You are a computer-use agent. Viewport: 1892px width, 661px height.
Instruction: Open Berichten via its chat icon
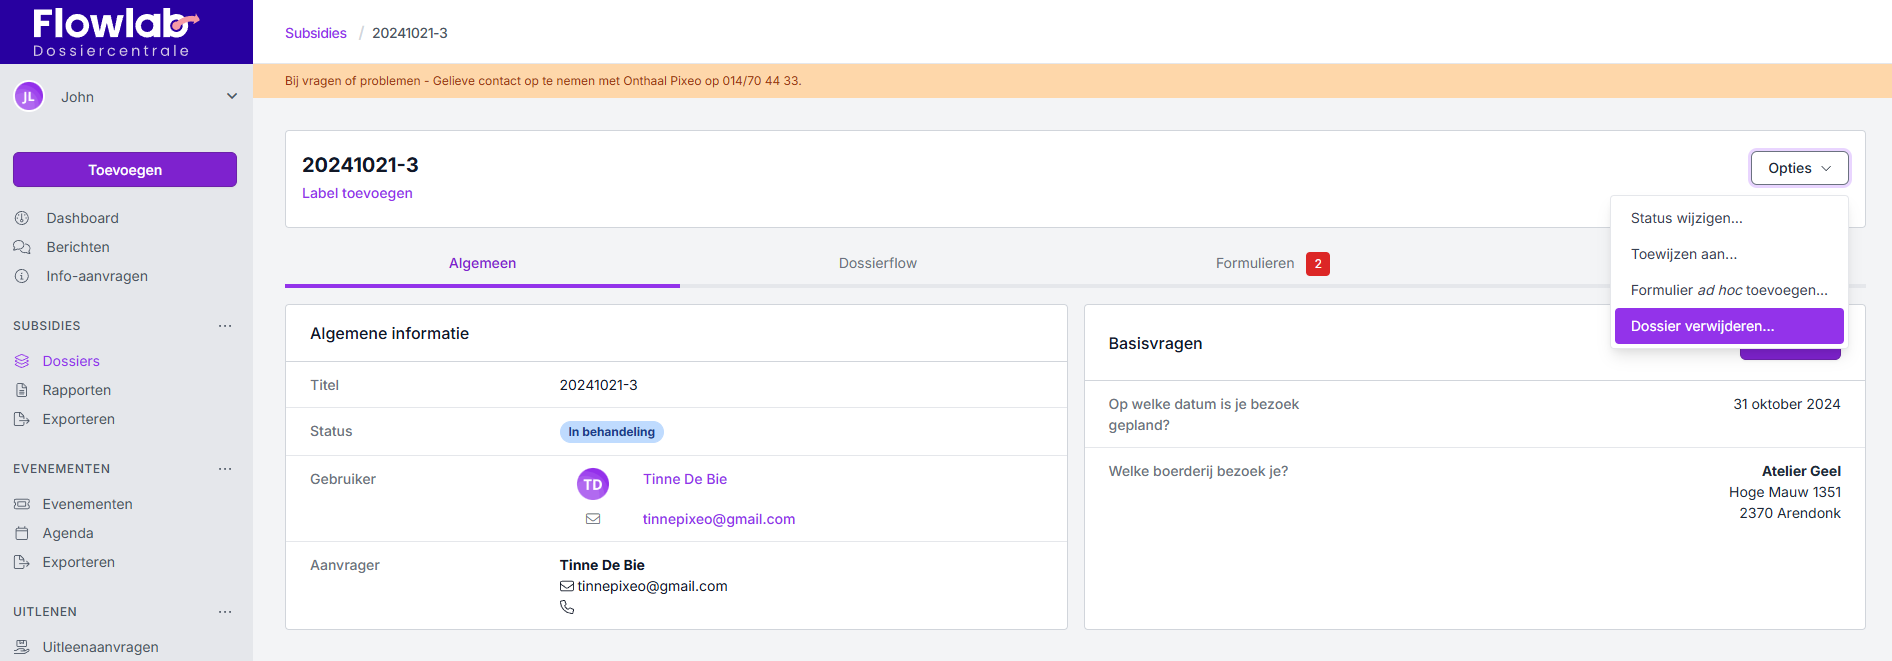pyautogui.click(x=22, y=247)
